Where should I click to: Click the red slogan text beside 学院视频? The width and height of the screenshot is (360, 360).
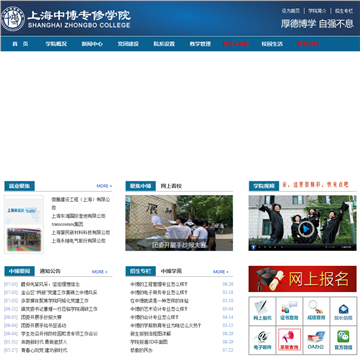tap(315, 184)
